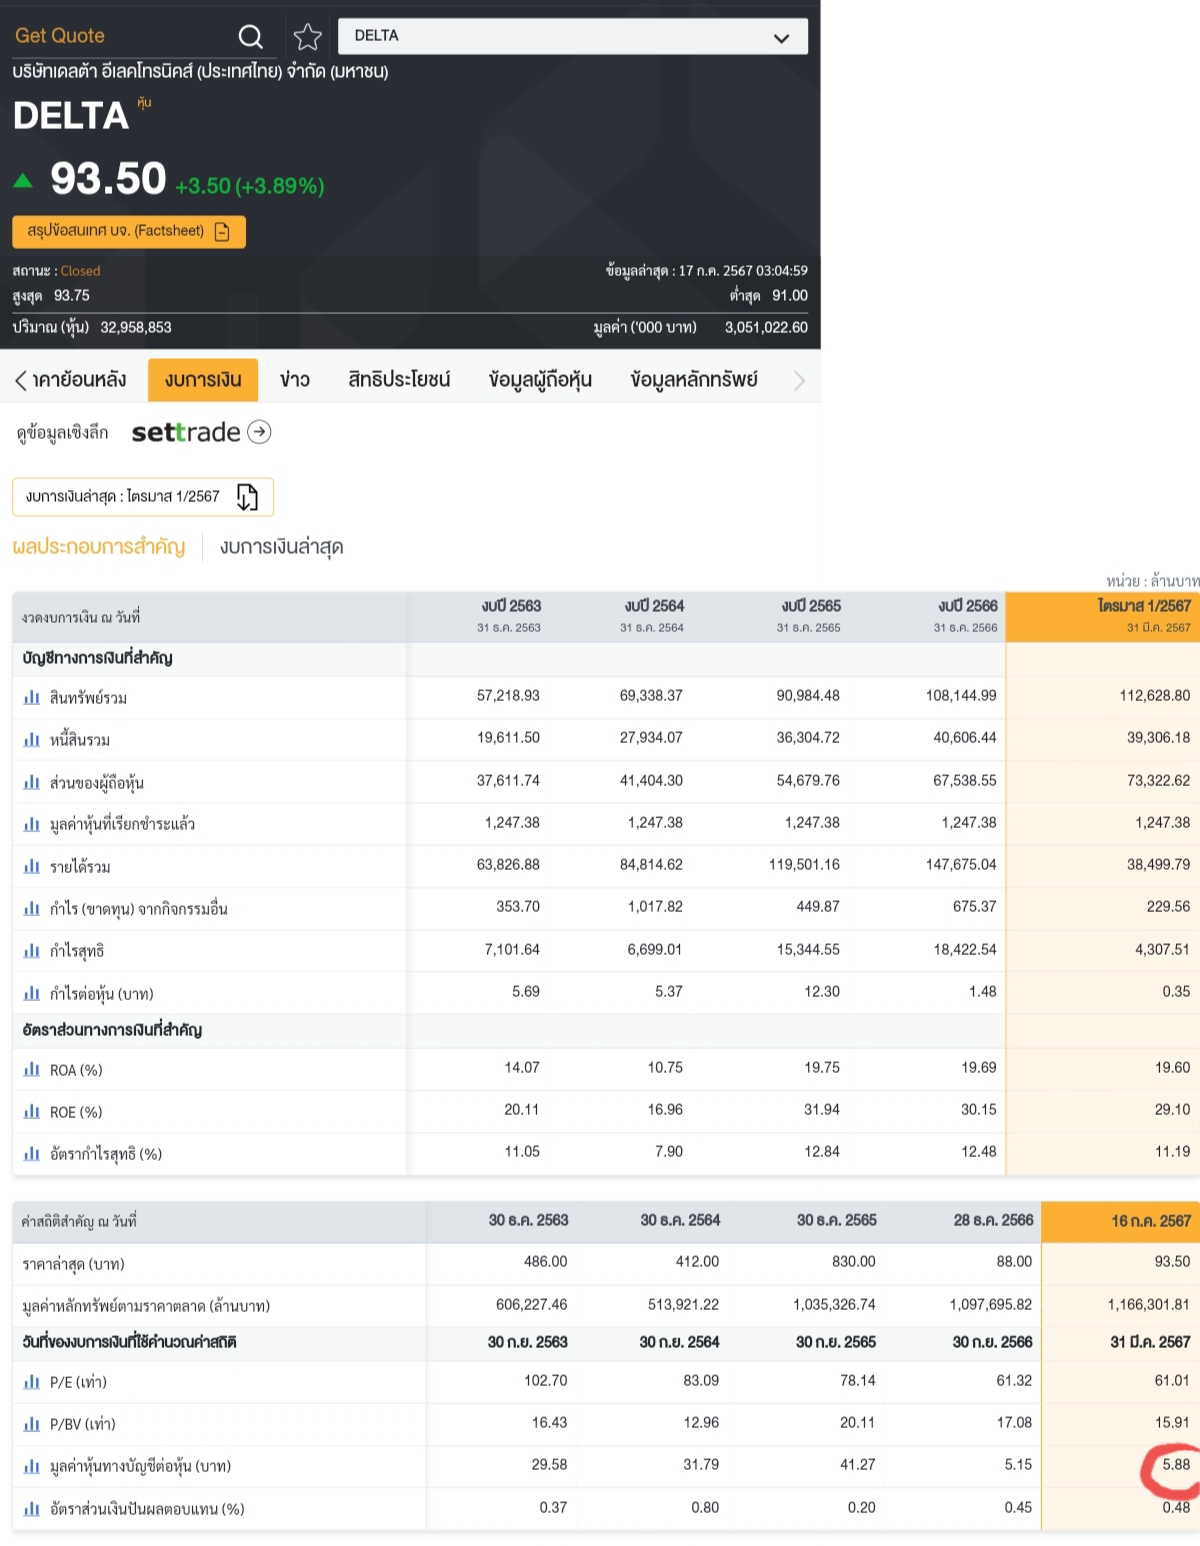
Task: Click trading volume value 32,958,853
Action: (136, 328)
